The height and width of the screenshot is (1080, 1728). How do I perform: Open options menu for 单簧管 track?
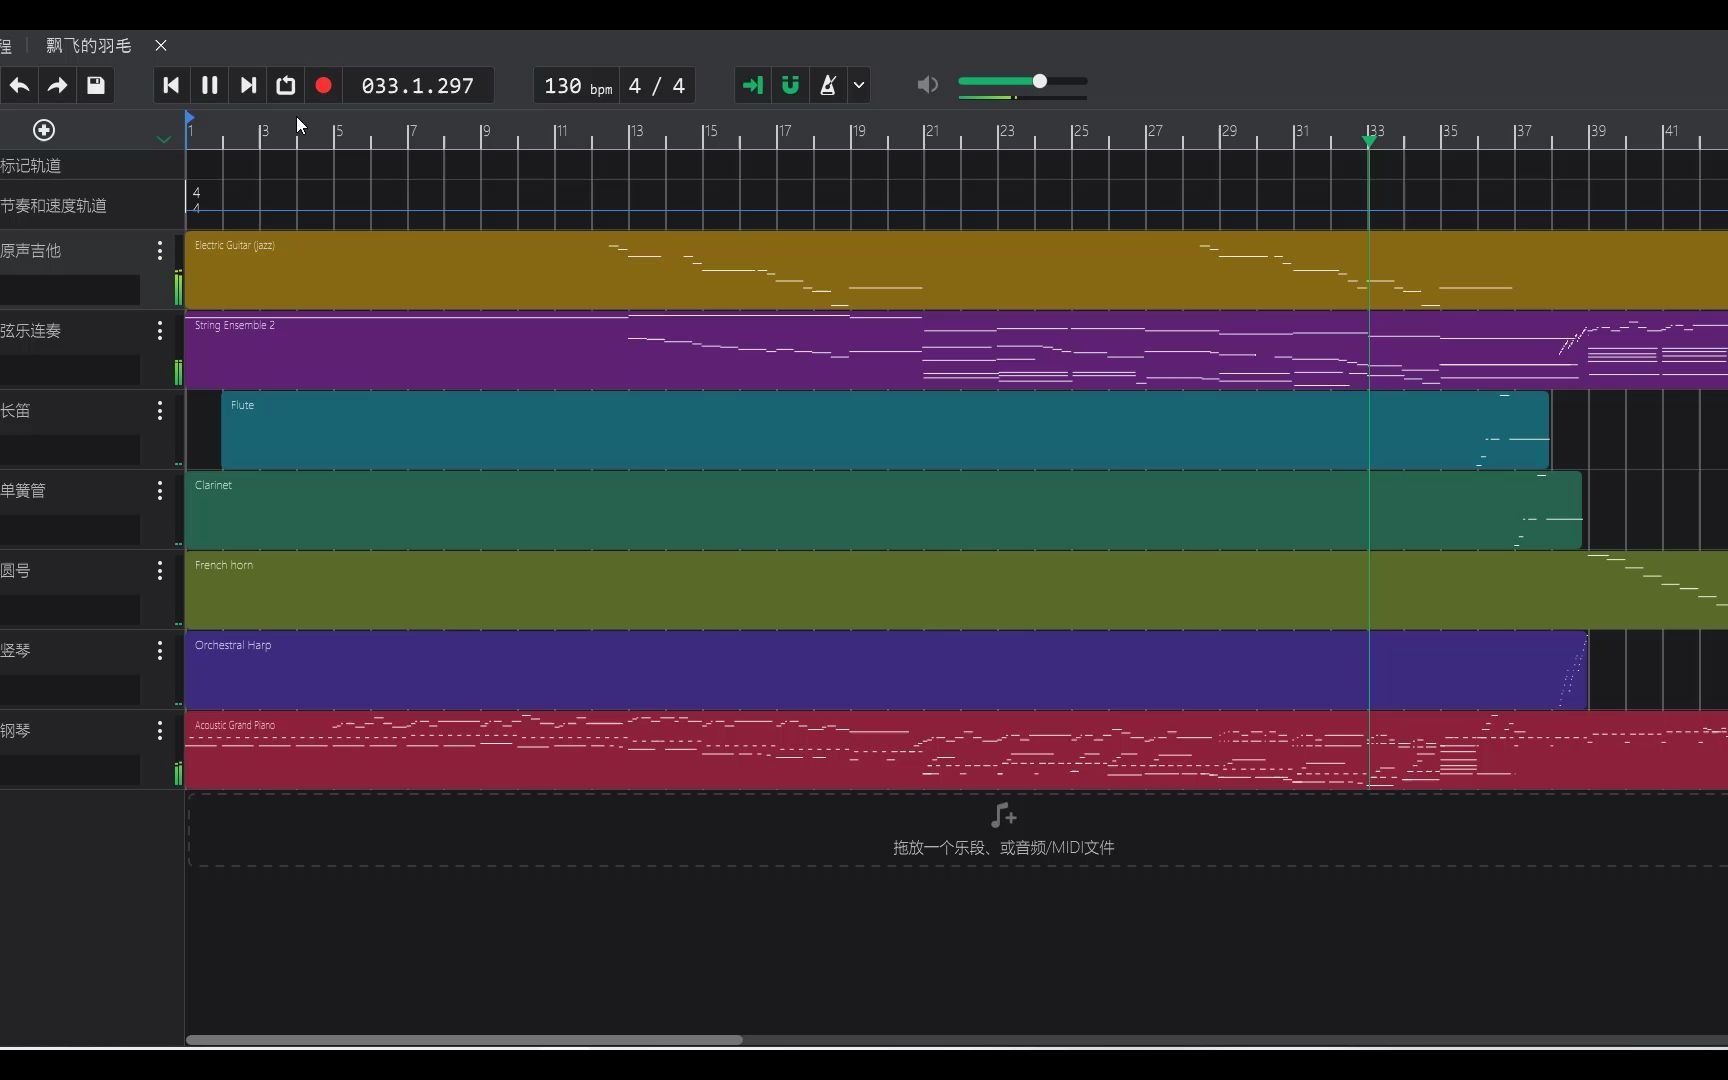click(x=160, y=491)
